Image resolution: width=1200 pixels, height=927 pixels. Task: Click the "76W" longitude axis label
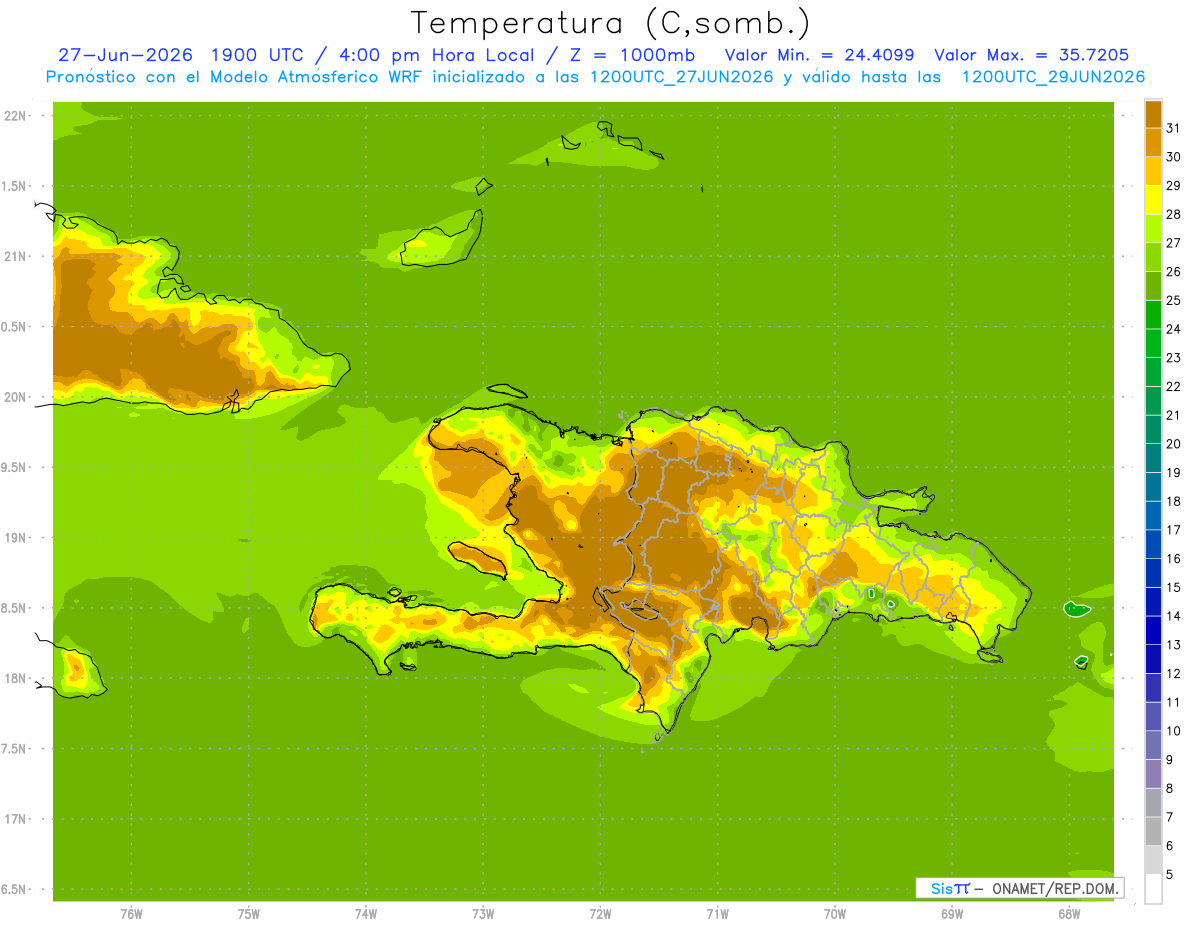tap(131, 914)
